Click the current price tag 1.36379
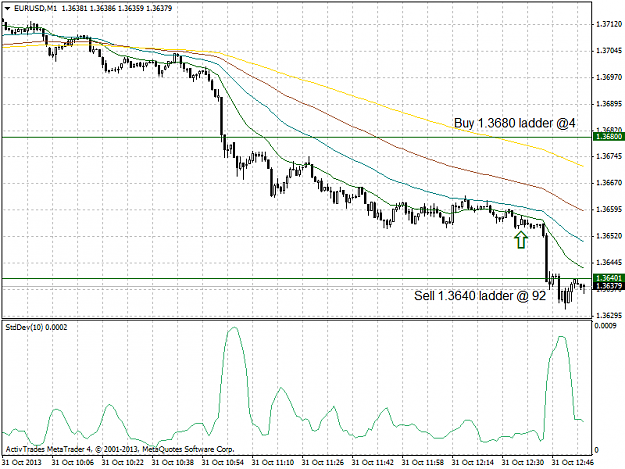This screenshot has width=625, height=469. 609,286
